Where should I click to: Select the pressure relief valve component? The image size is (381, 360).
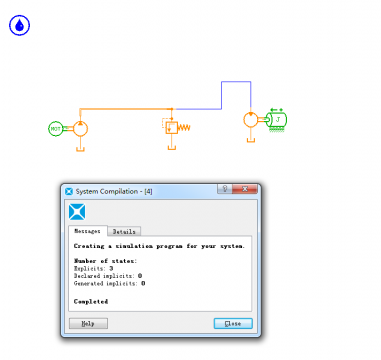click(172, 128)
